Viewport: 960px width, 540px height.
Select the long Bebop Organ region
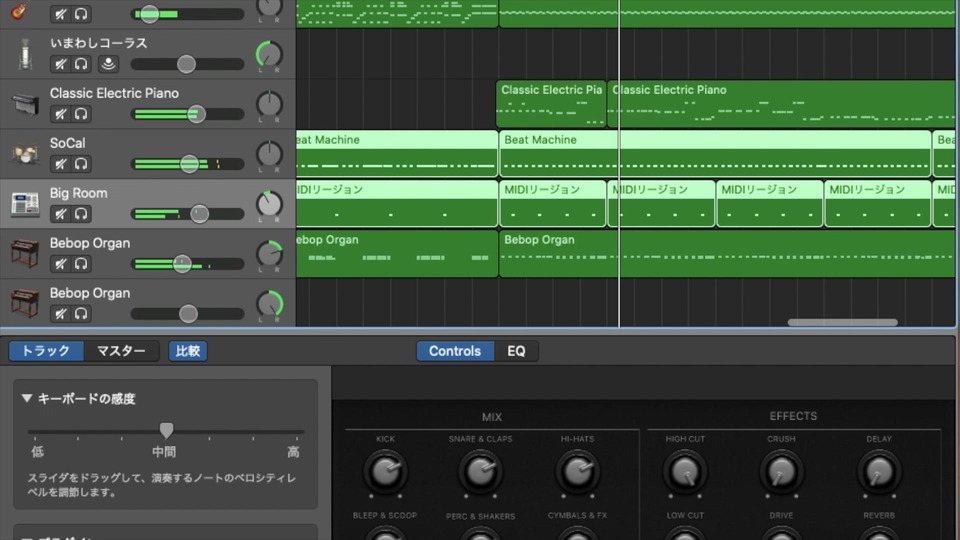coord(727,253)
